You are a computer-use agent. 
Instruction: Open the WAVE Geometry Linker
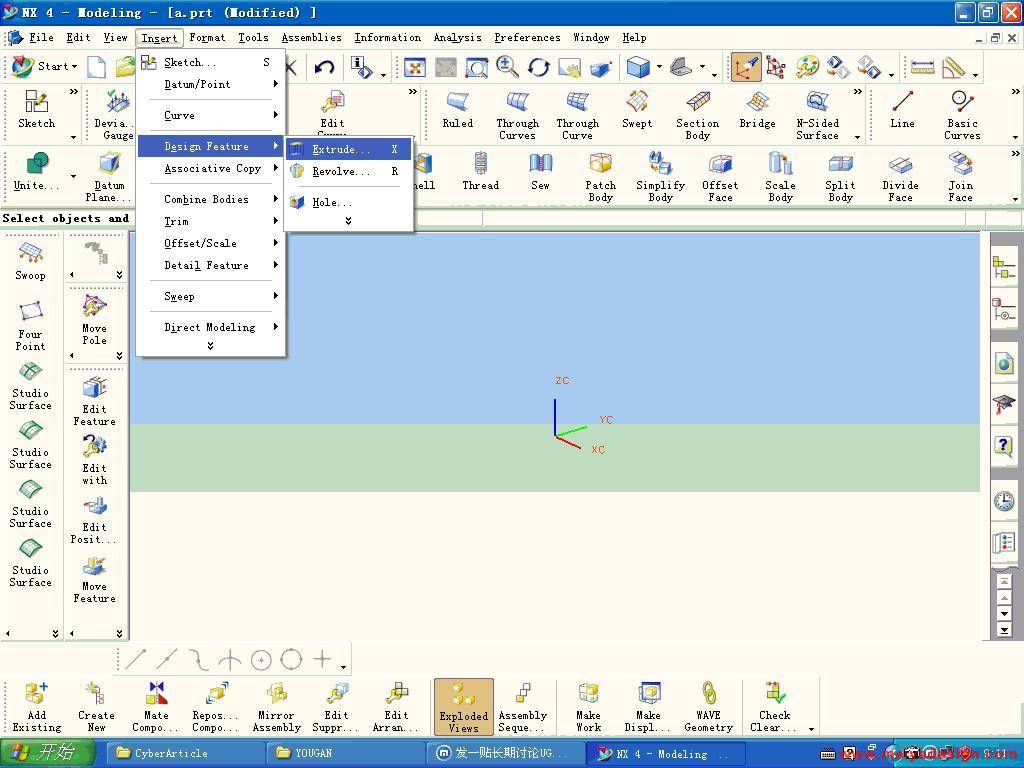709,707
